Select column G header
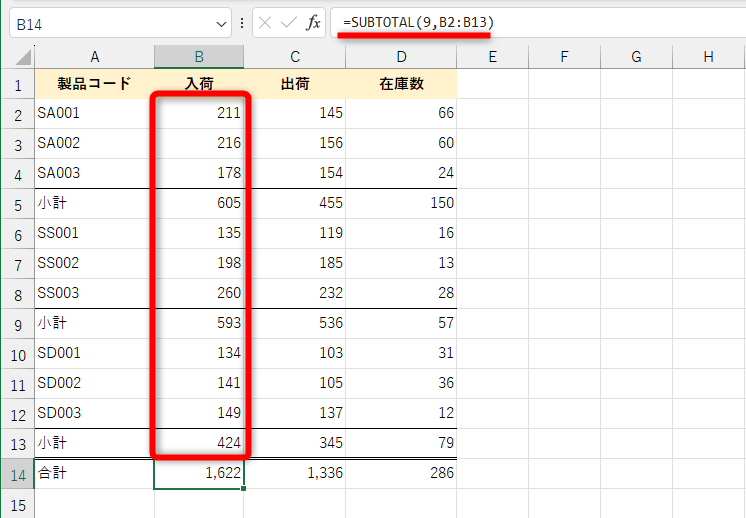Image resolution: width=746 pixels, height=518 pixels. click(x=636, y=57)
